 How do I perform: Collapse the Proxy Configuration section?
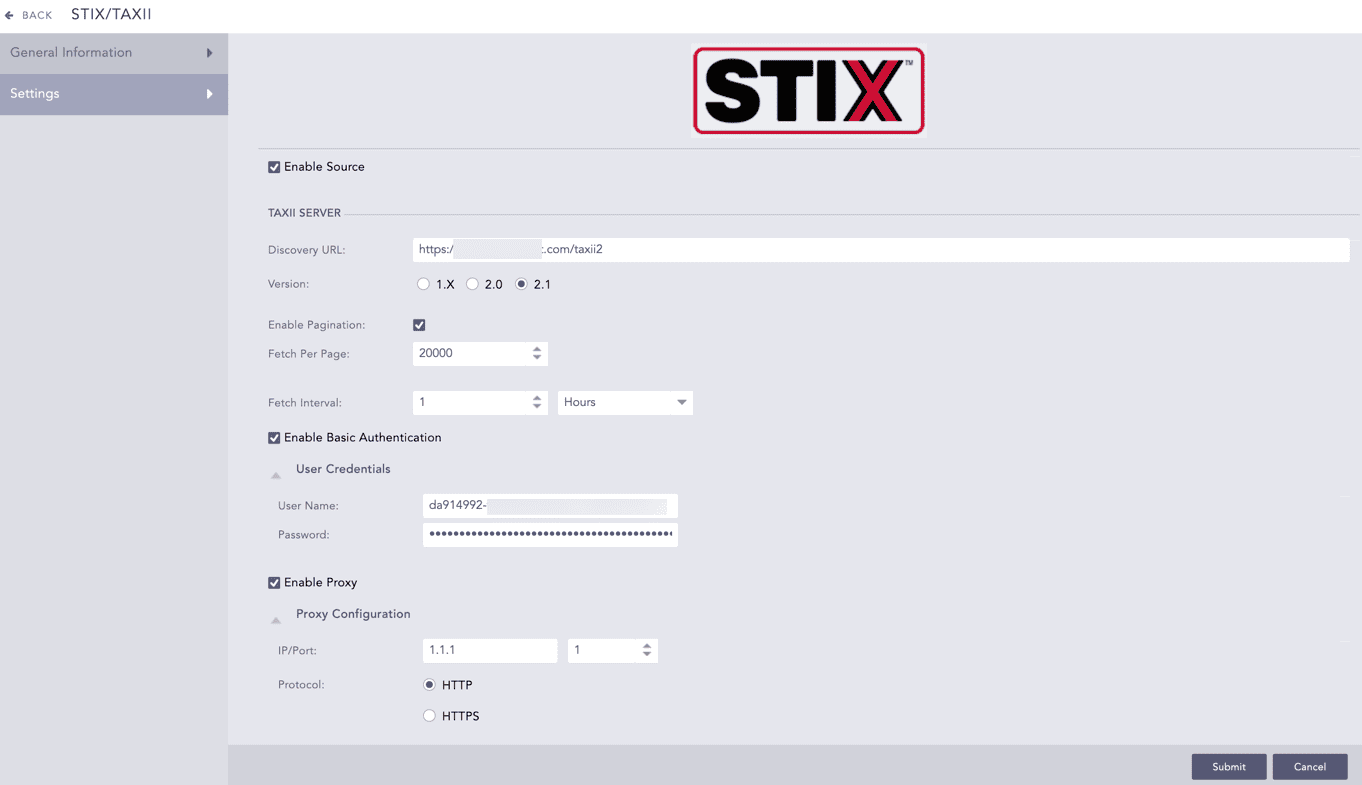(x=276, y=618)
